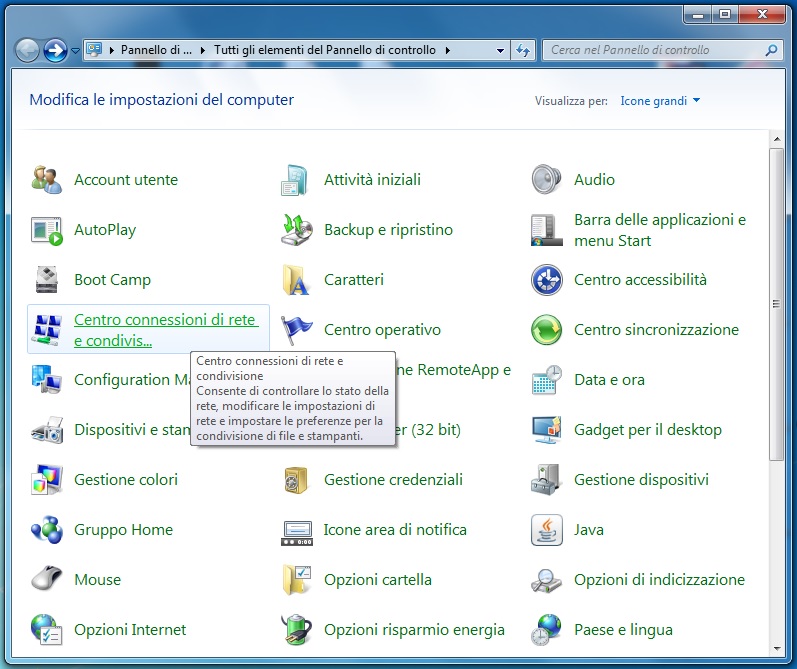Screen dimensions: 797x669
Task: Click the scrollbar down arrow
Action: click(x=777, y=649)
